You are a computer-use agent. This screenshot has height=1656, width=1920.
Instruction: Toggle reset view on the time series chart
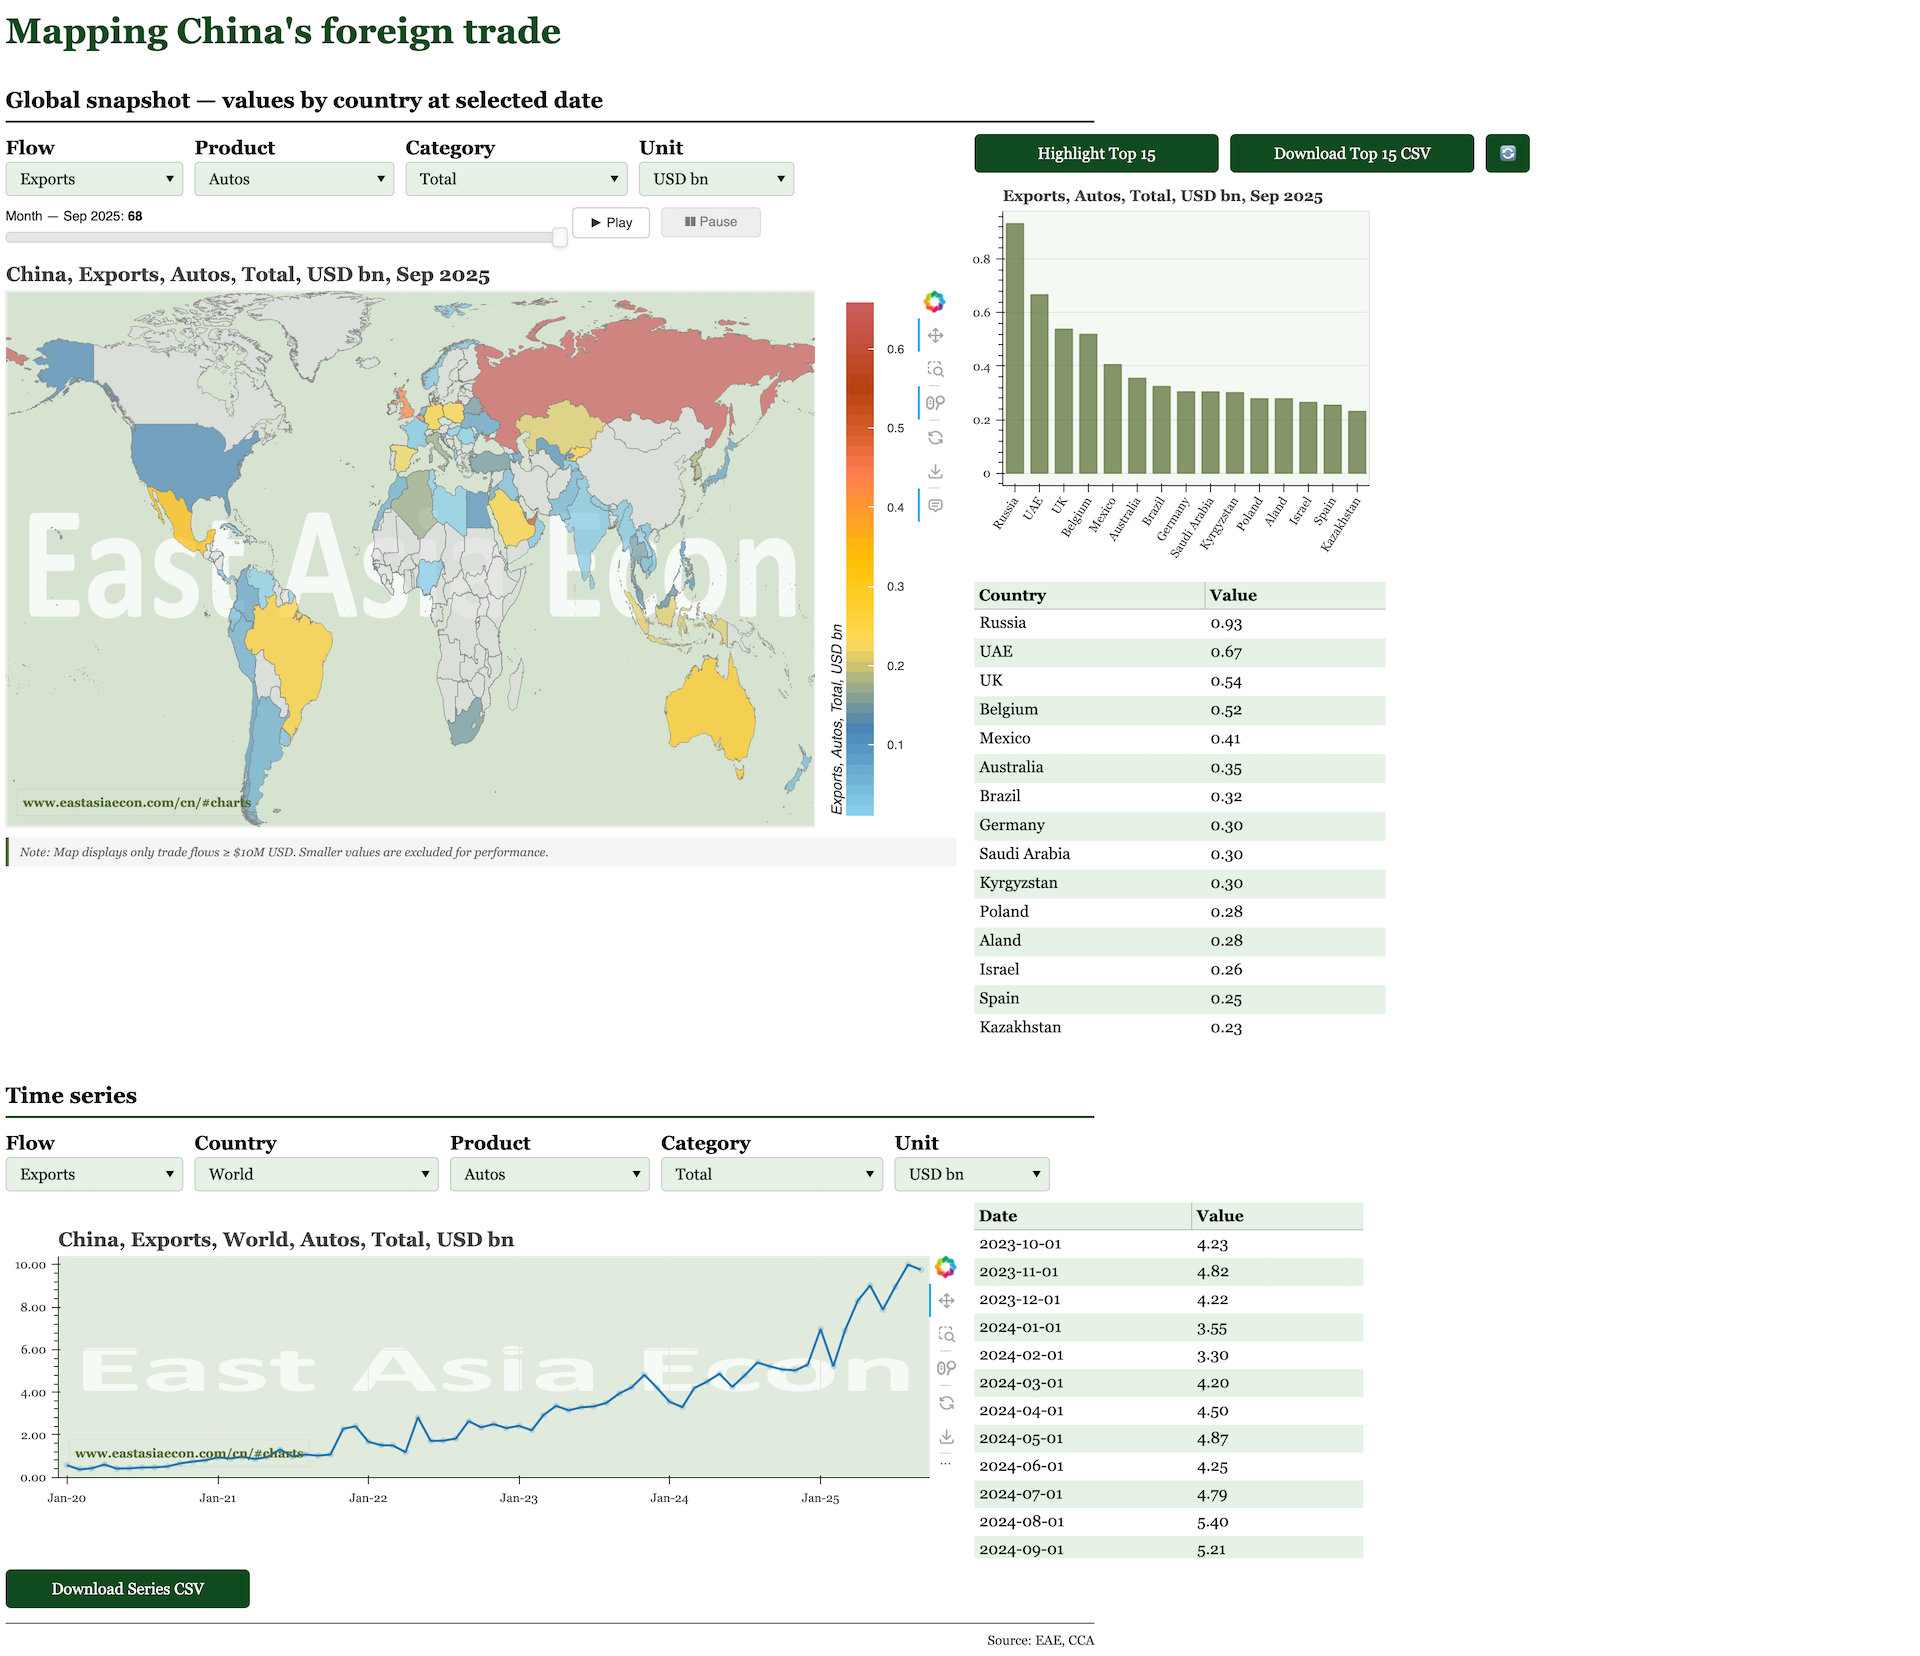(947, 1401)
